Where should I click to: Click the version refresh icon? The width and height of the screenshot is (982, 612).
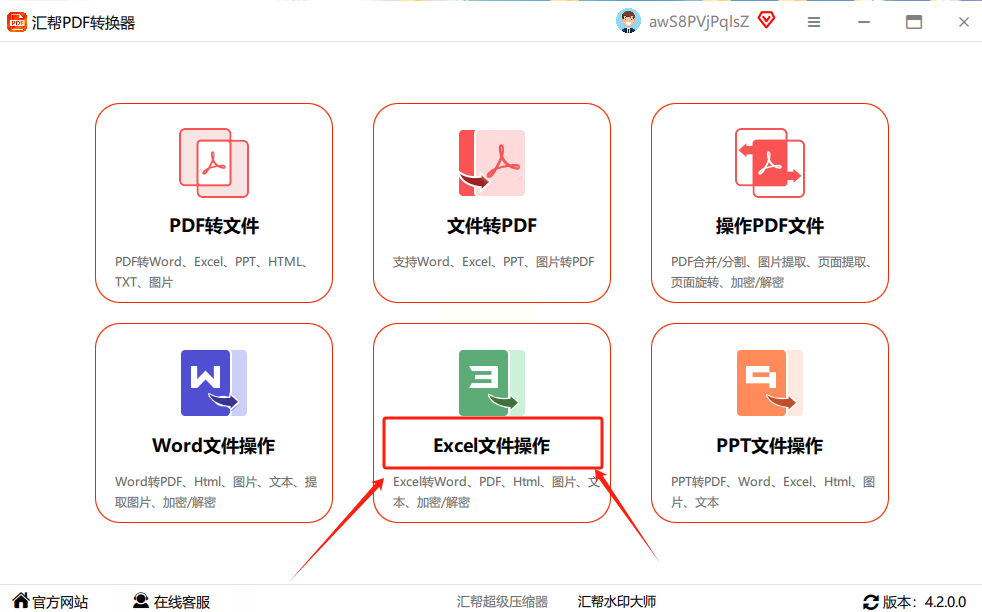coord(871,602)
